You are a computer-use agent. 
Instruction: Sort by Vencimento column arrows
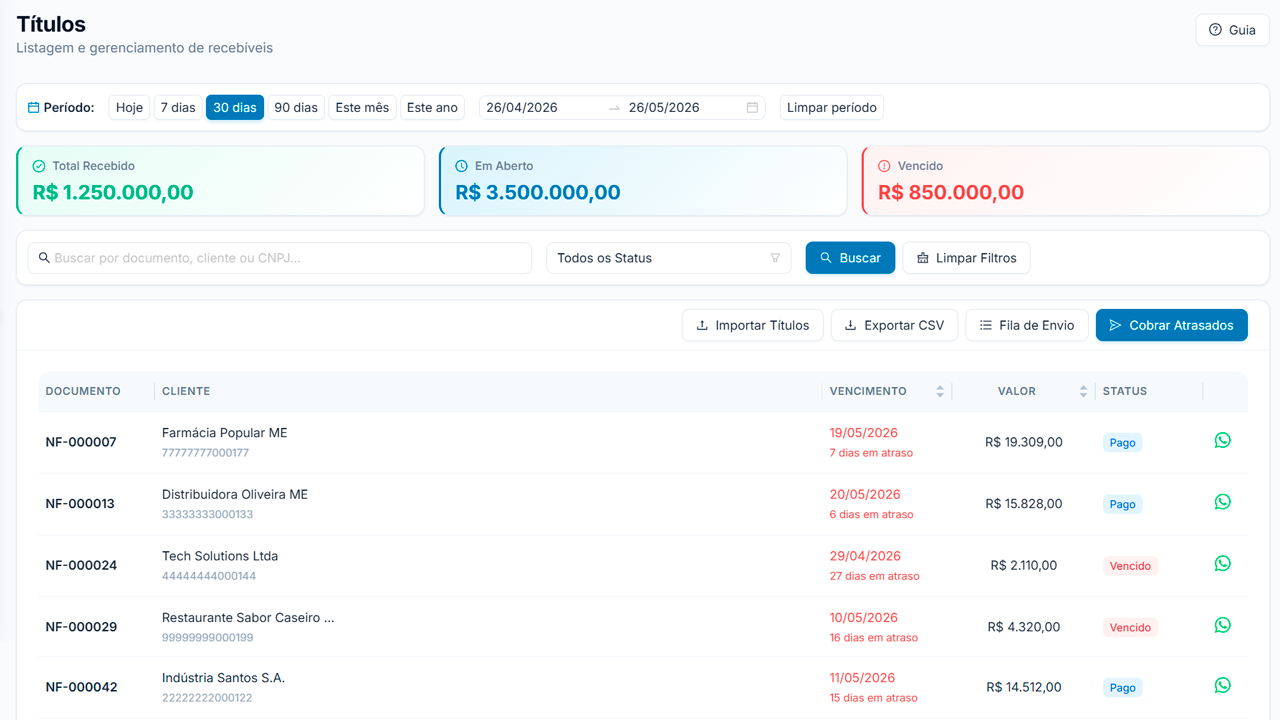click(940, 391)
